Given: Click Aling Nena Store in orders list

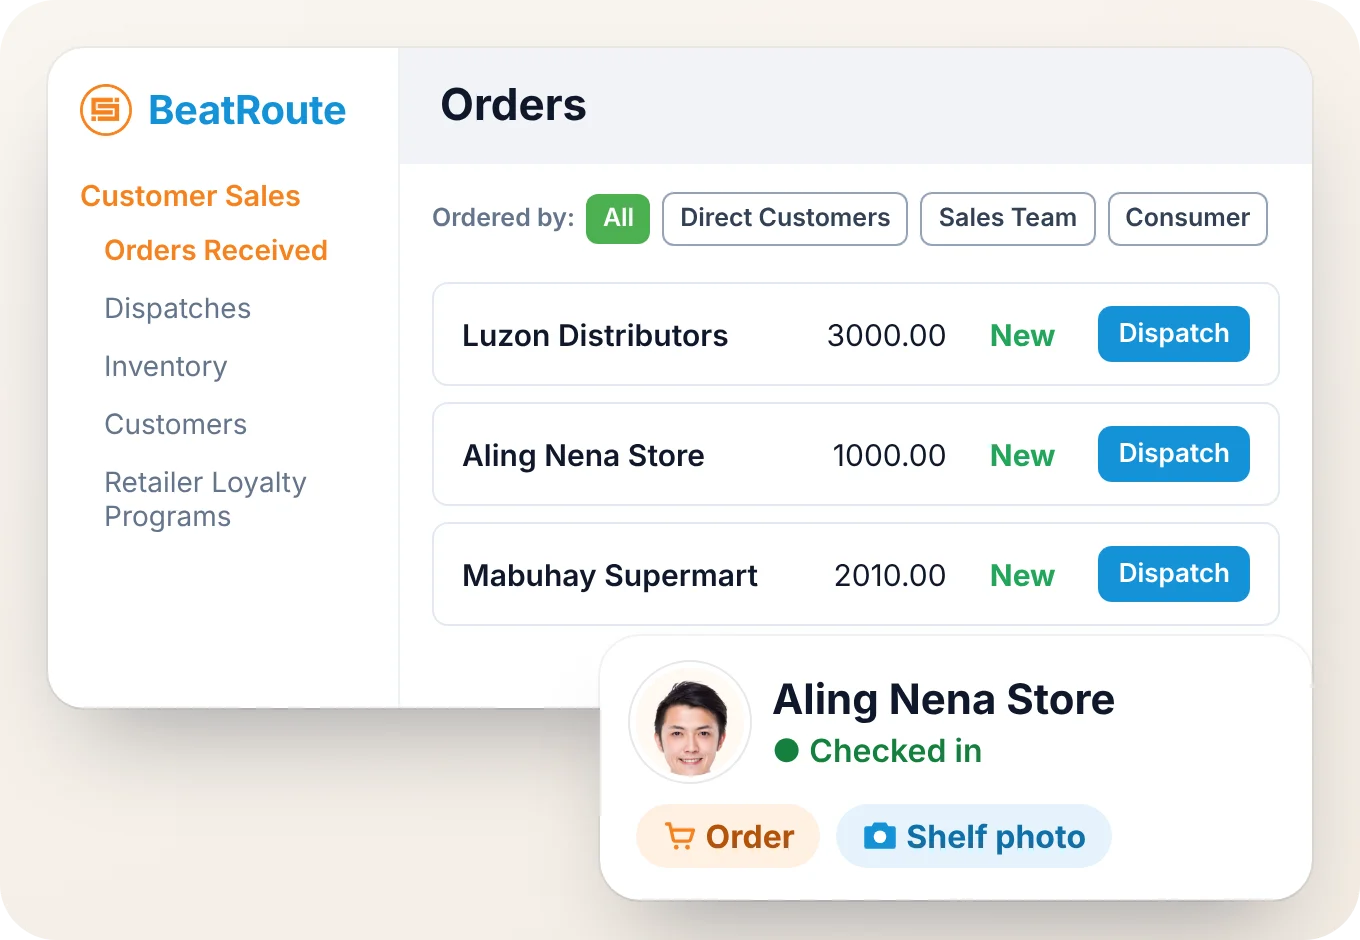Looking at the screenshot, I should [583, 455].
